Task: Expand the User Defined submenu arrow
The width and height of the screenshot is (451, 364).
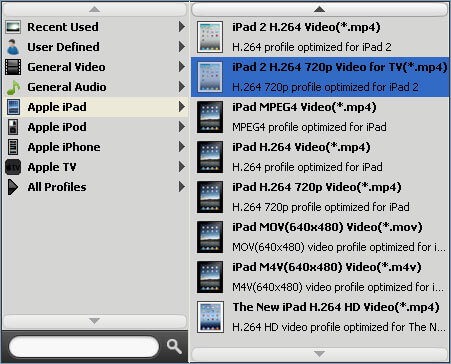Action: coord(182,47)
